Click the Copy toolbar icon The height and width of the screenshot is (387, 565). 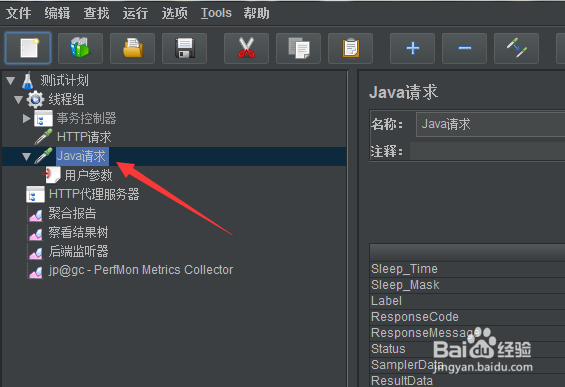coord(298,48)
